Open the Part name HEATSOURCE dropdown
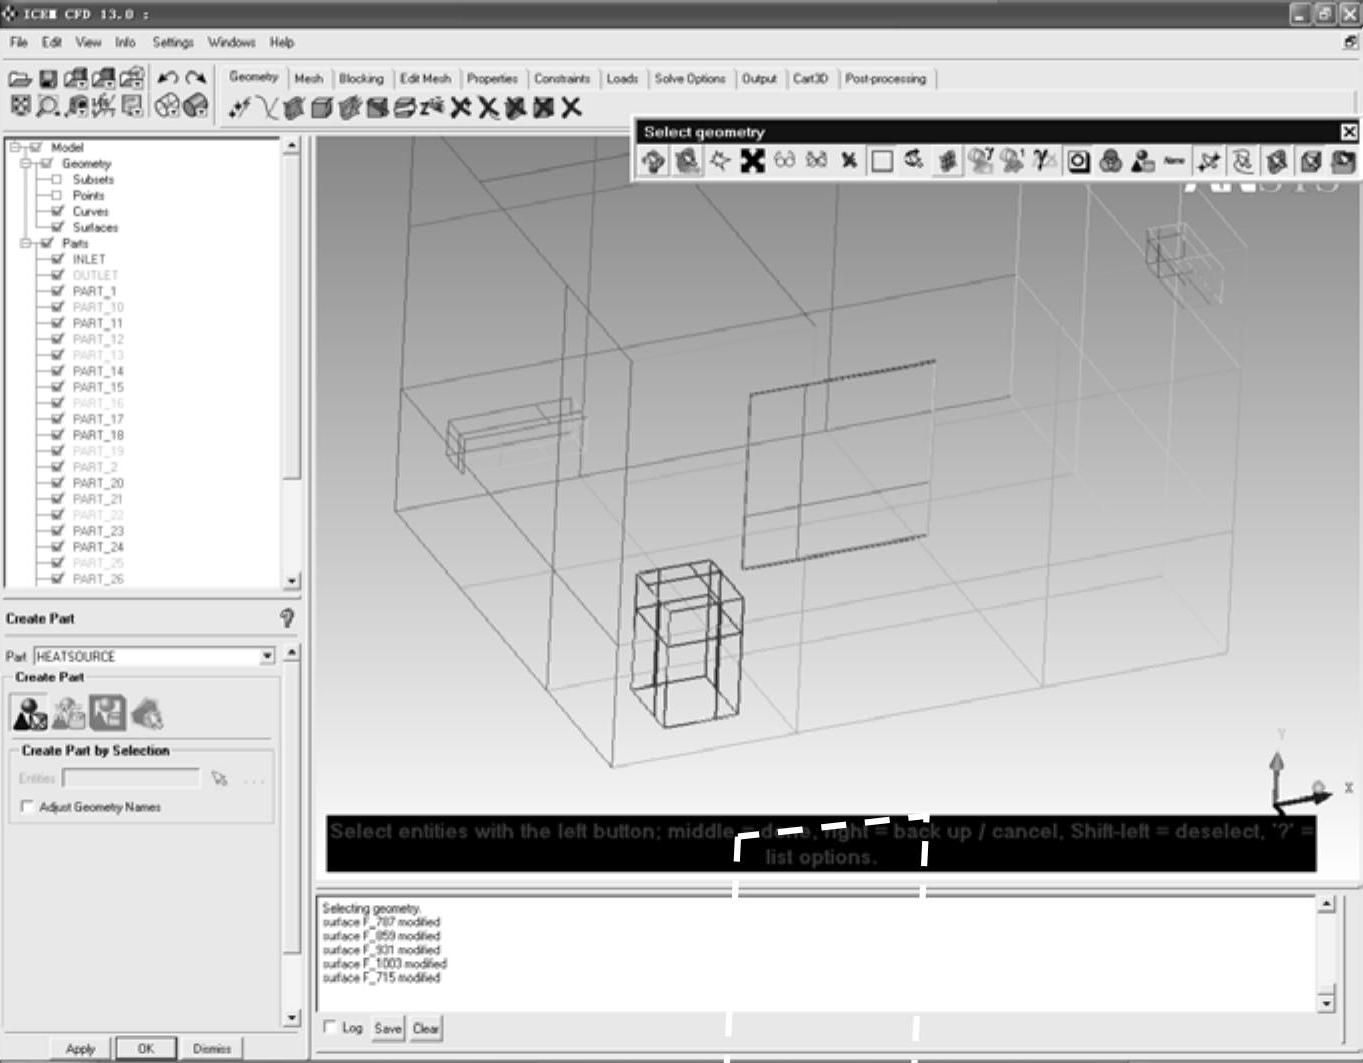The height and width of the screenshot is (1063, 1363). click(x=267, y=656)
